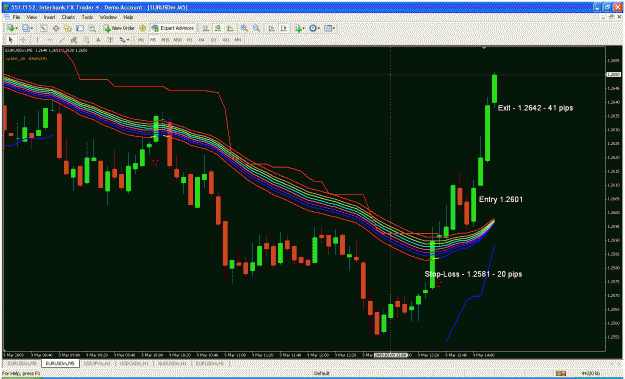
Task: Click the 'Default' profile in status bar
Action: pos(321,373)
